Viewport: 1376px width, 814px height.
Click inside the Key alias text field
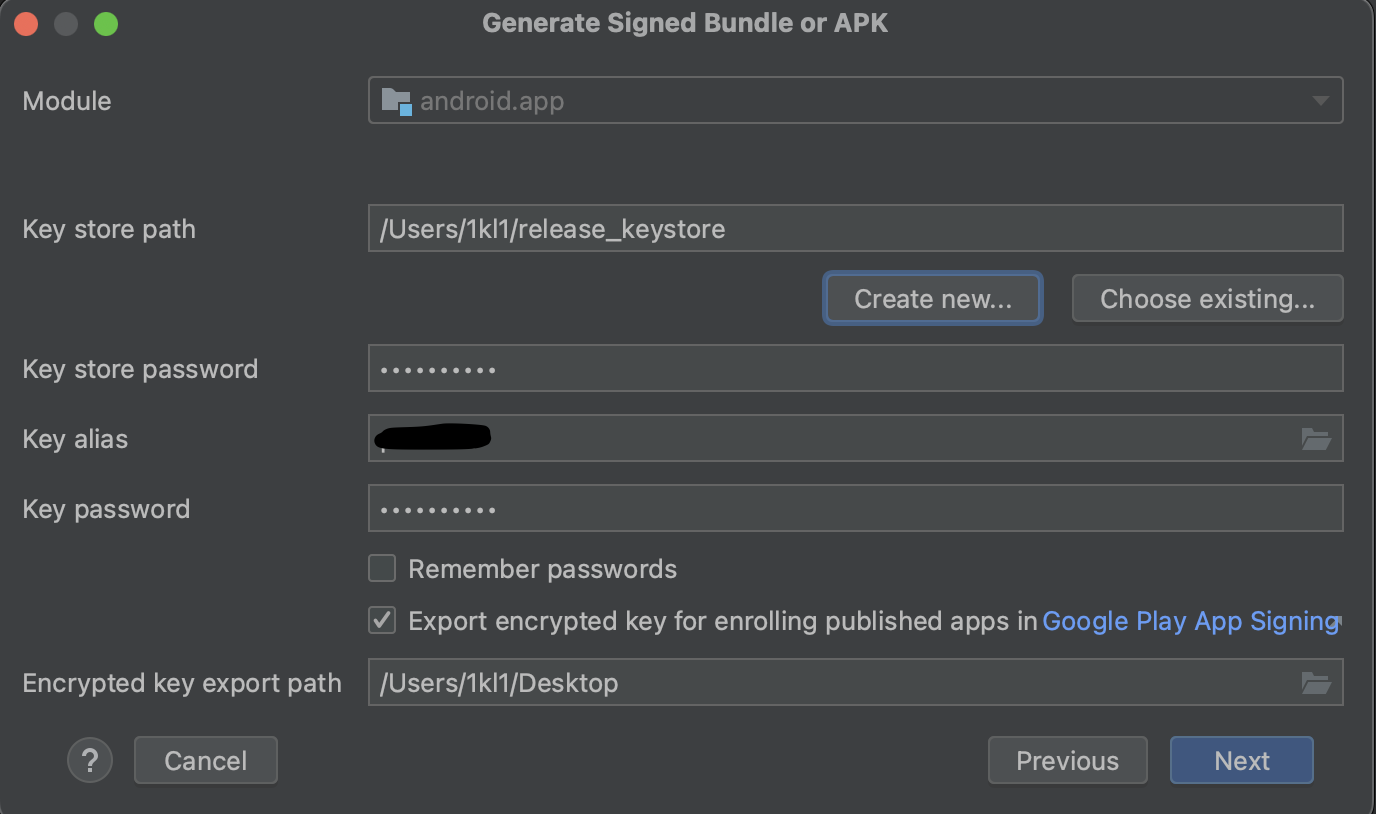pos(830,439)
